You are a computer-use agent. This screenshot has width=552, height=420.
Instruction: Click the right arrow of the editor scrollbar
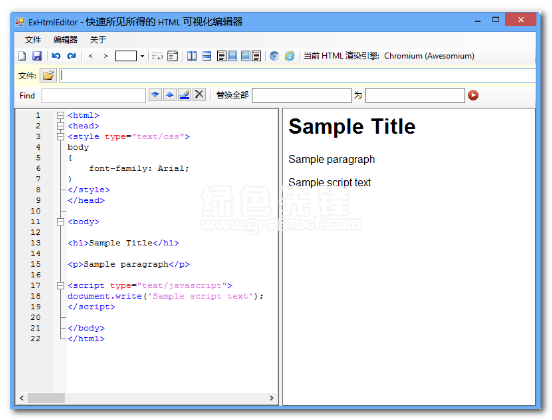(271, 398)
